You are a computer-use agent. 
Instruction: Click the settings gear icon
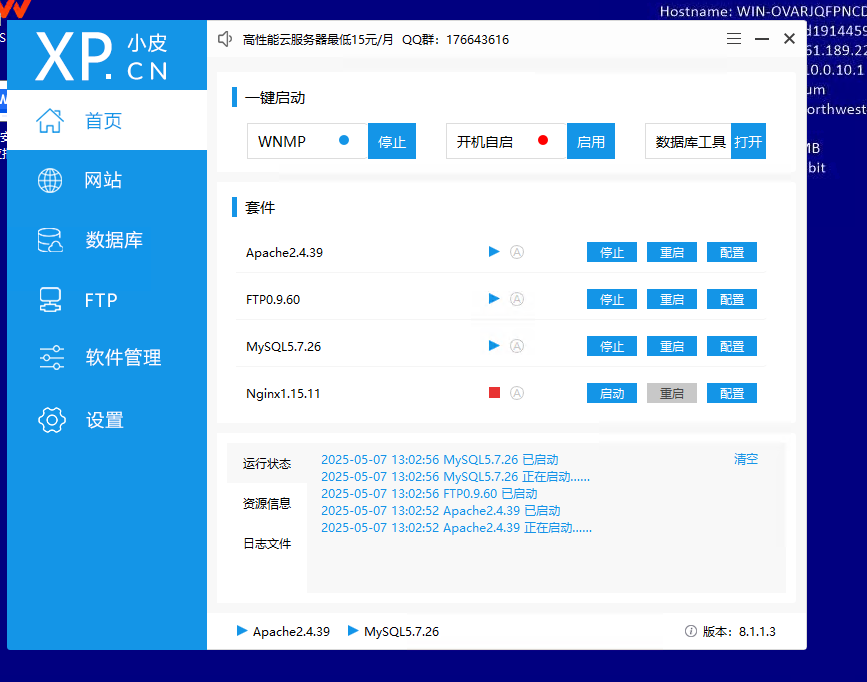click(52, 420)
